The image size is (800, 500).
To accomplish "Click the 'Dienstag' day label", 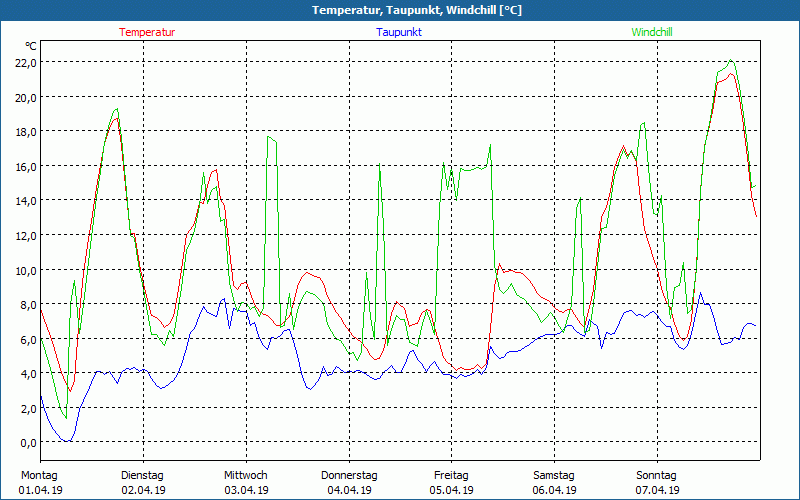I will coord(142,476).
